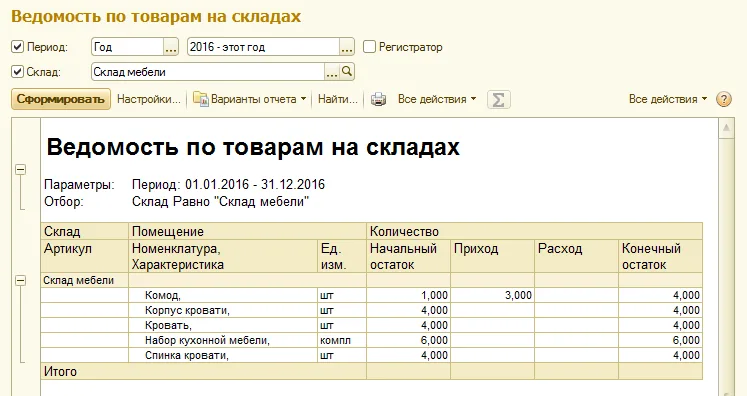747x396 pixels.
Task: Select the Склад мебели group row cell
Action: coord(85,280)
